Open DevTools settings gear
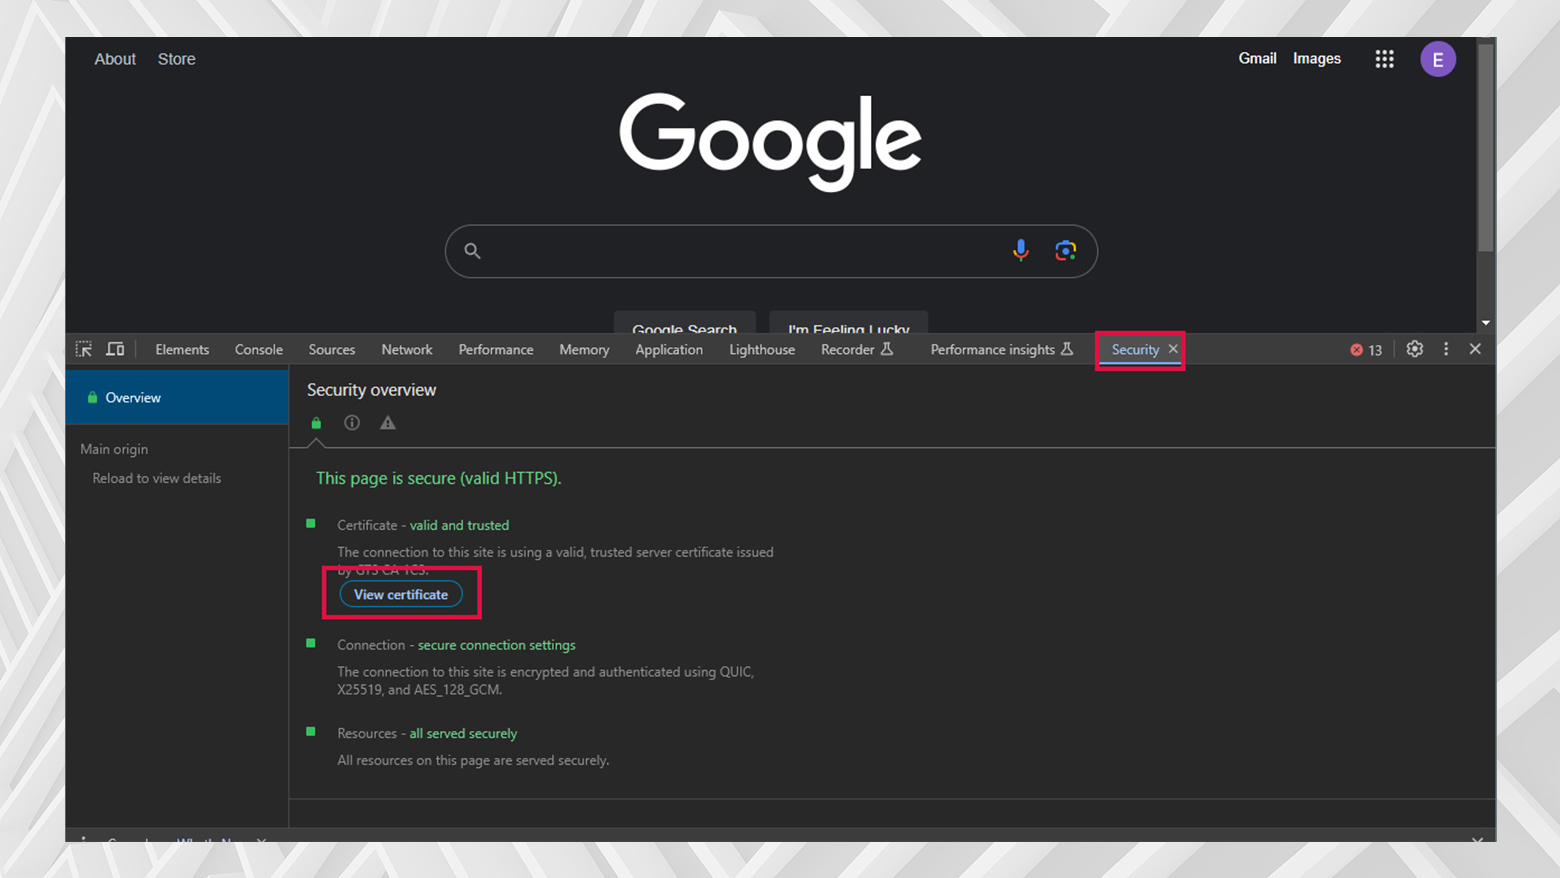This screenshot has height=878, width=1560. tap(1414, 349)
